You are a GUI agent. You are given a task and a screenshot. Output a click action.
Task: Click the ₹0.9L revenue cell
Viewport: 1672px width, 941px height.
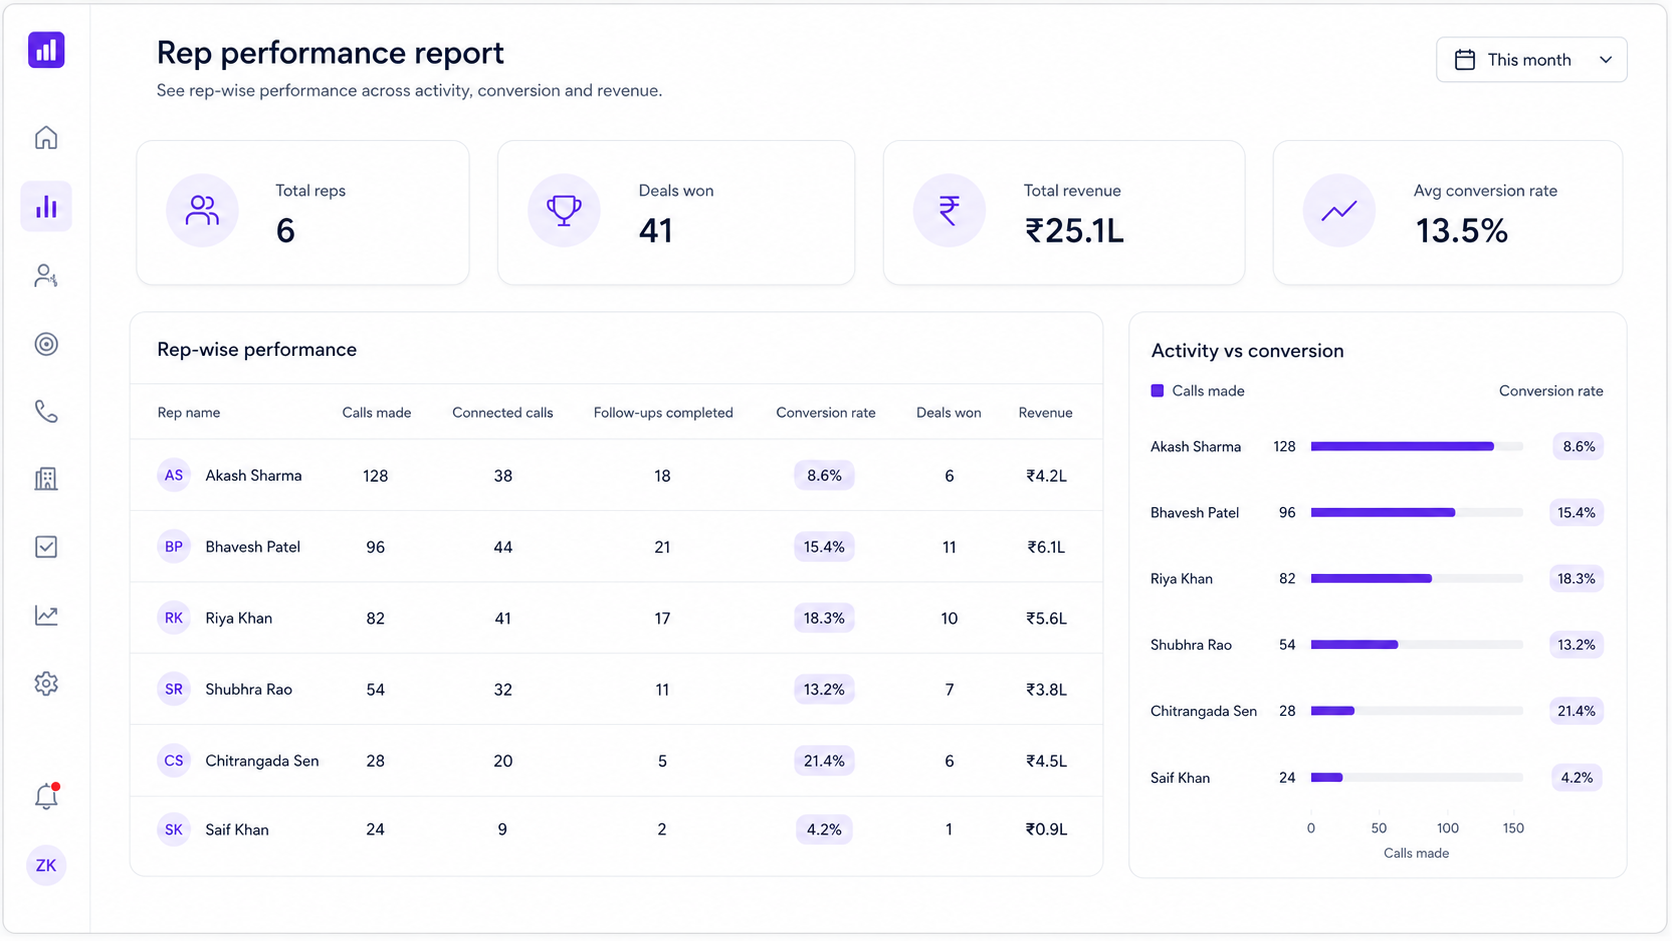(1046, 830)
